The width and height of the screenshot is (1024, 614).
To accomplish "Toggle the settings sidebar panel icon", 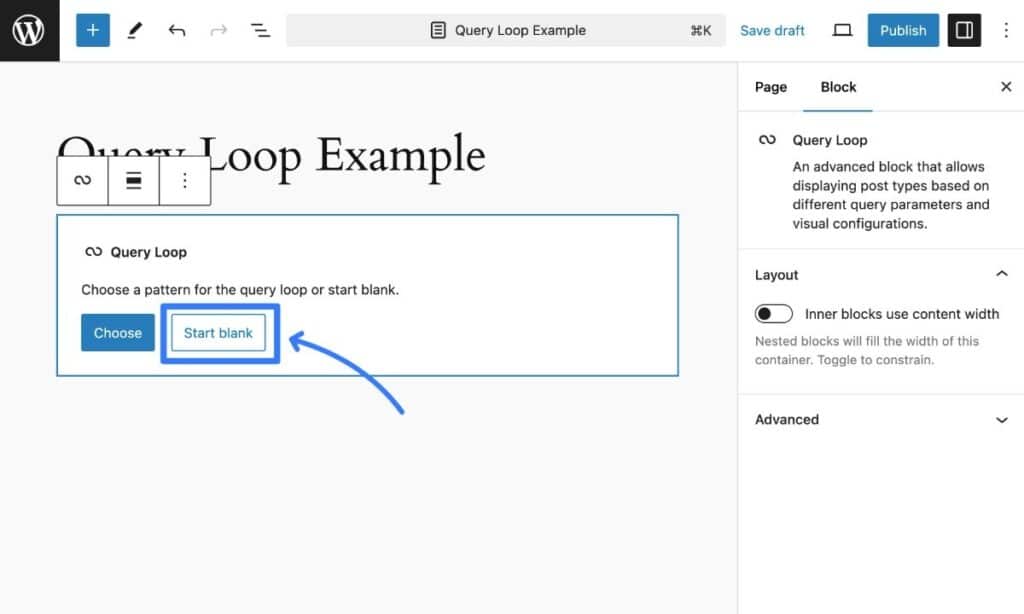I will click(964, 30).
